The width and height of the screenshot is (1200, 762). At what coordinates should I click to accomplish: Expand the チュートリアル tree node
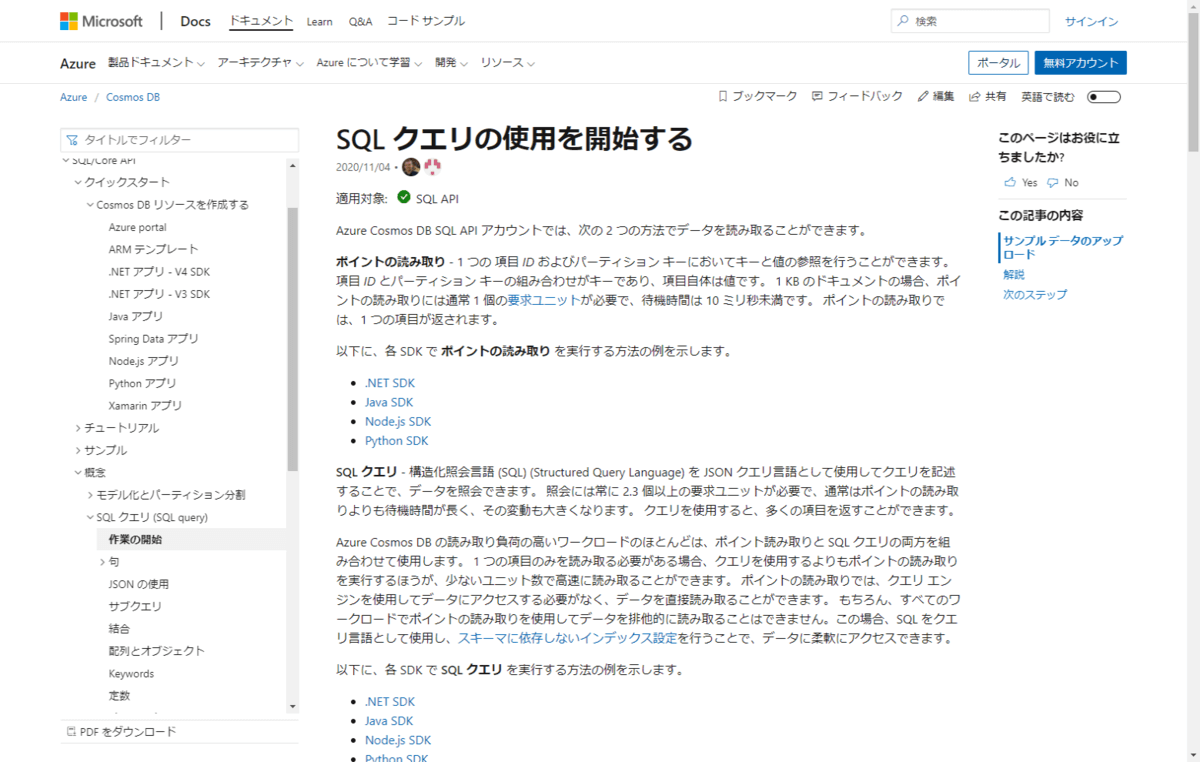pyautogui.click(x=78, y=428)
